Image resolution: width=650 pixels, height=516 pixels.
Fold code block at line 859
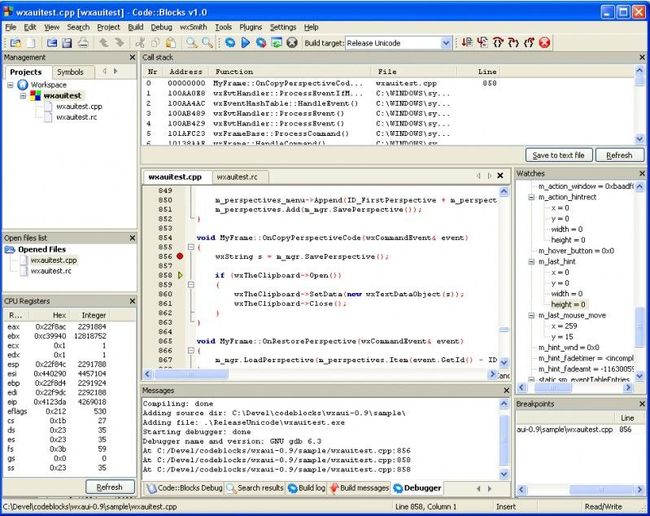tap(191, 285)
